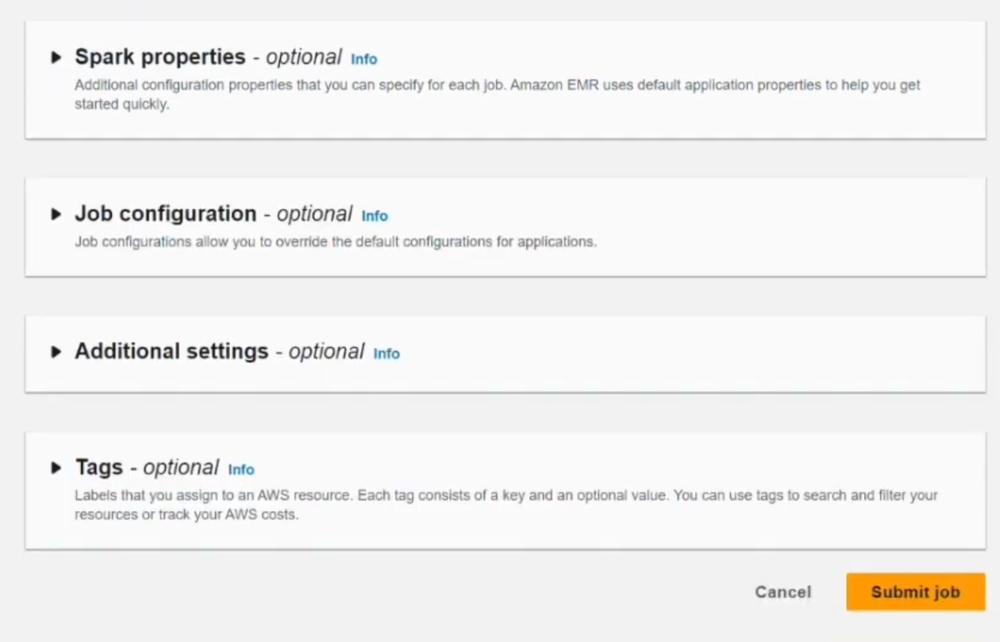
Task: Open the Info link for Spark properties
Action: tap(364, 59)
